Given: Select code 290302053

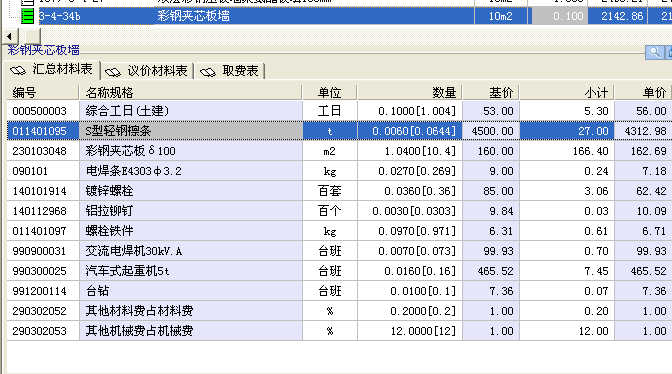Looking at the screenshot, I should pyautogui.click(x=43, y=331).
